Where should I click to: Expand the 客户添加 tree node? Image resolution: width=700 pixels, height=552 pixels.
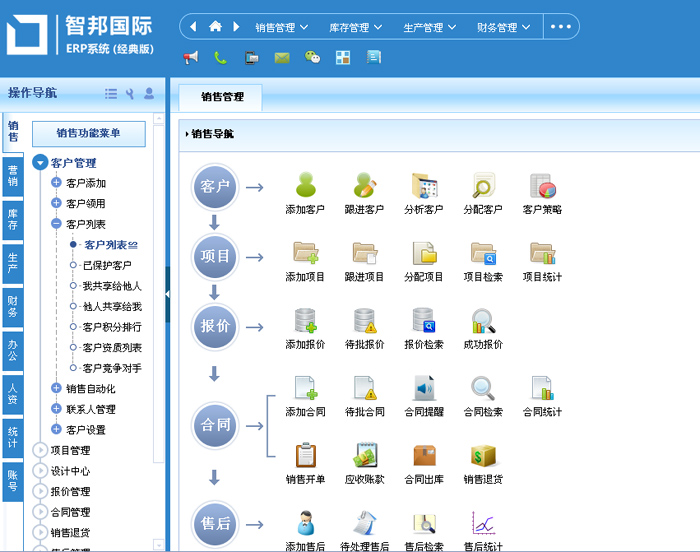pyautogui.click(x=57, y=183)
